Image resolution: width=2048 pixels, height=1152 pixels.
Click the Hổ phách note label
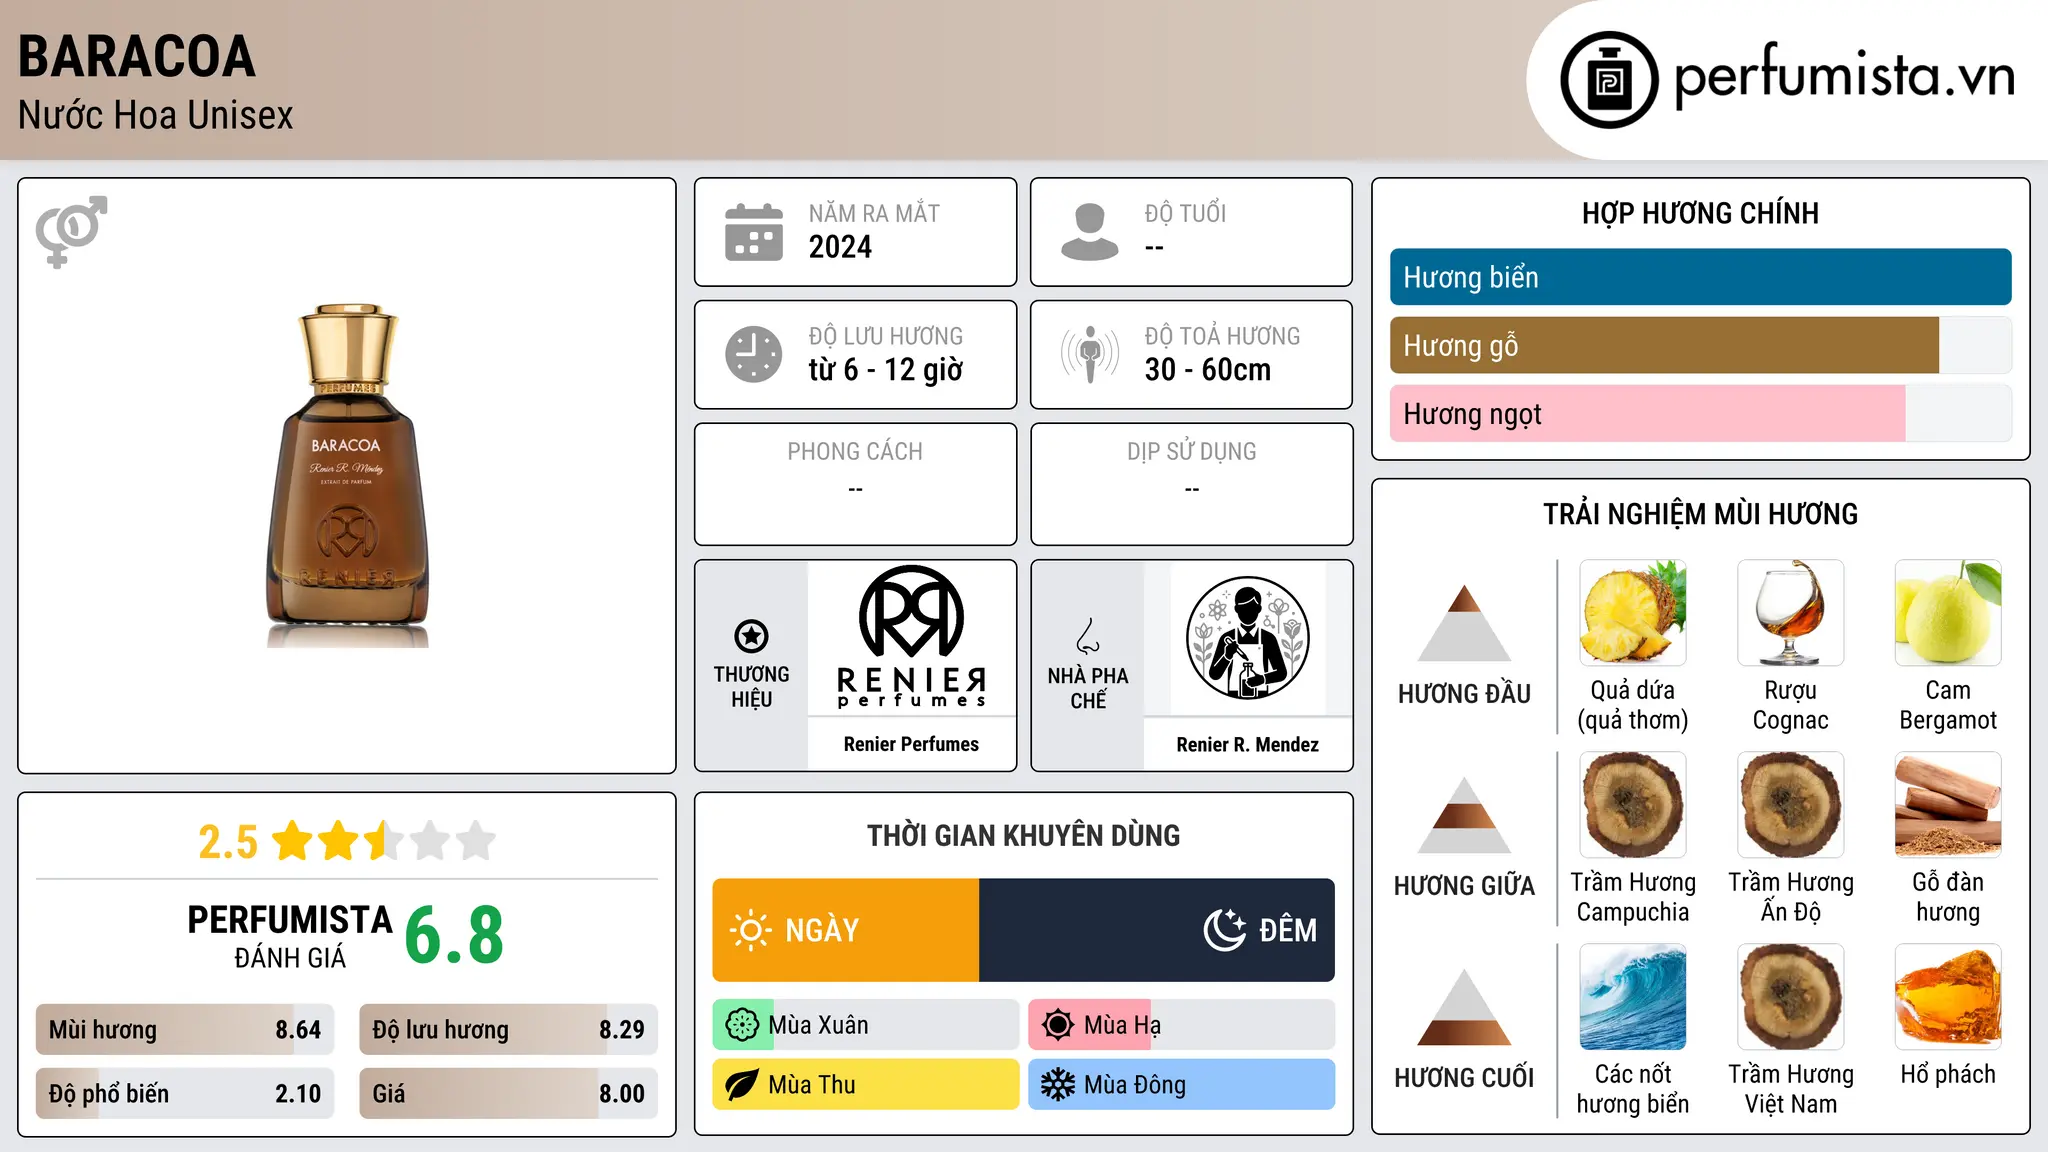coord(1948,1074)
